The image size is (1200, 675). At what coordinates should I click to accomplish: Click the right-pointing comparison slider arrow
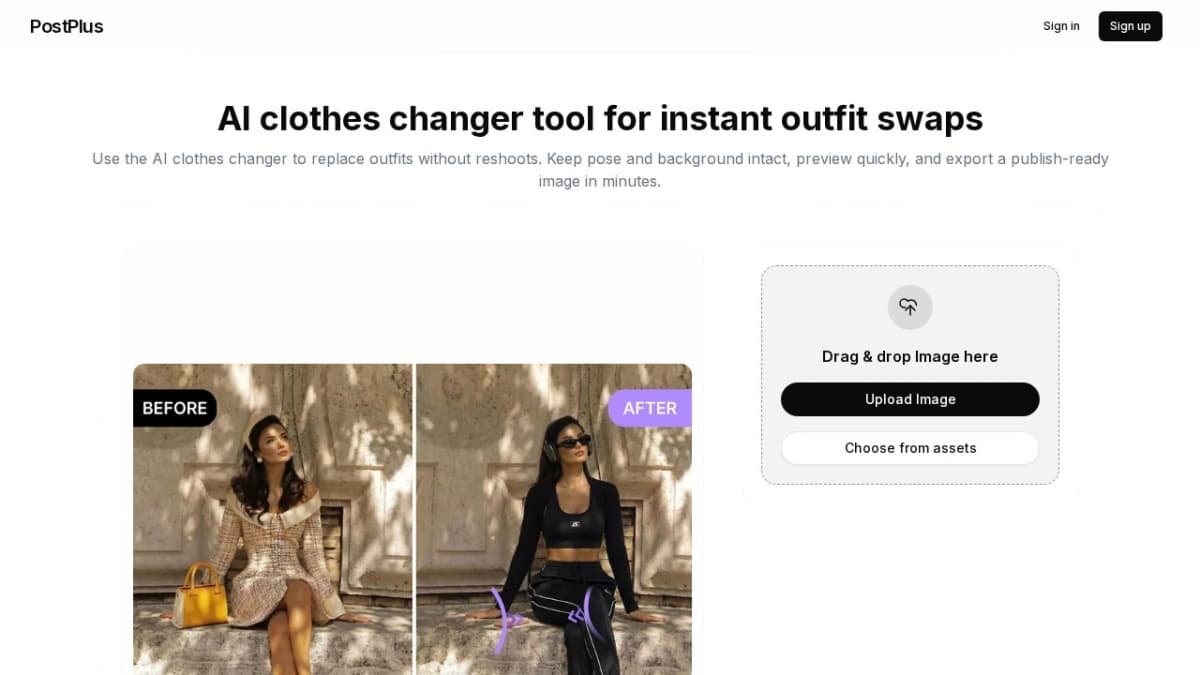coord(507,620)
